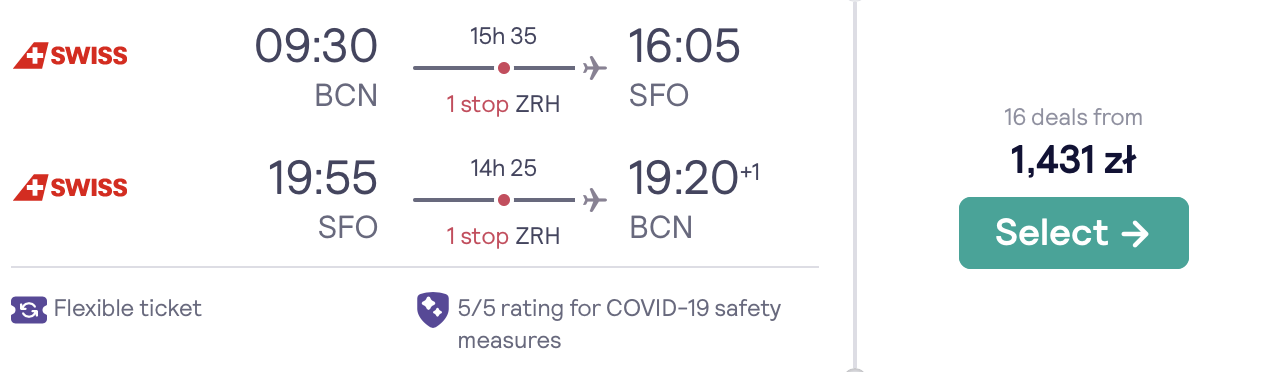Click the Flexible ticket label
The width and height of the screenshot is (1264, 372).
128,308
